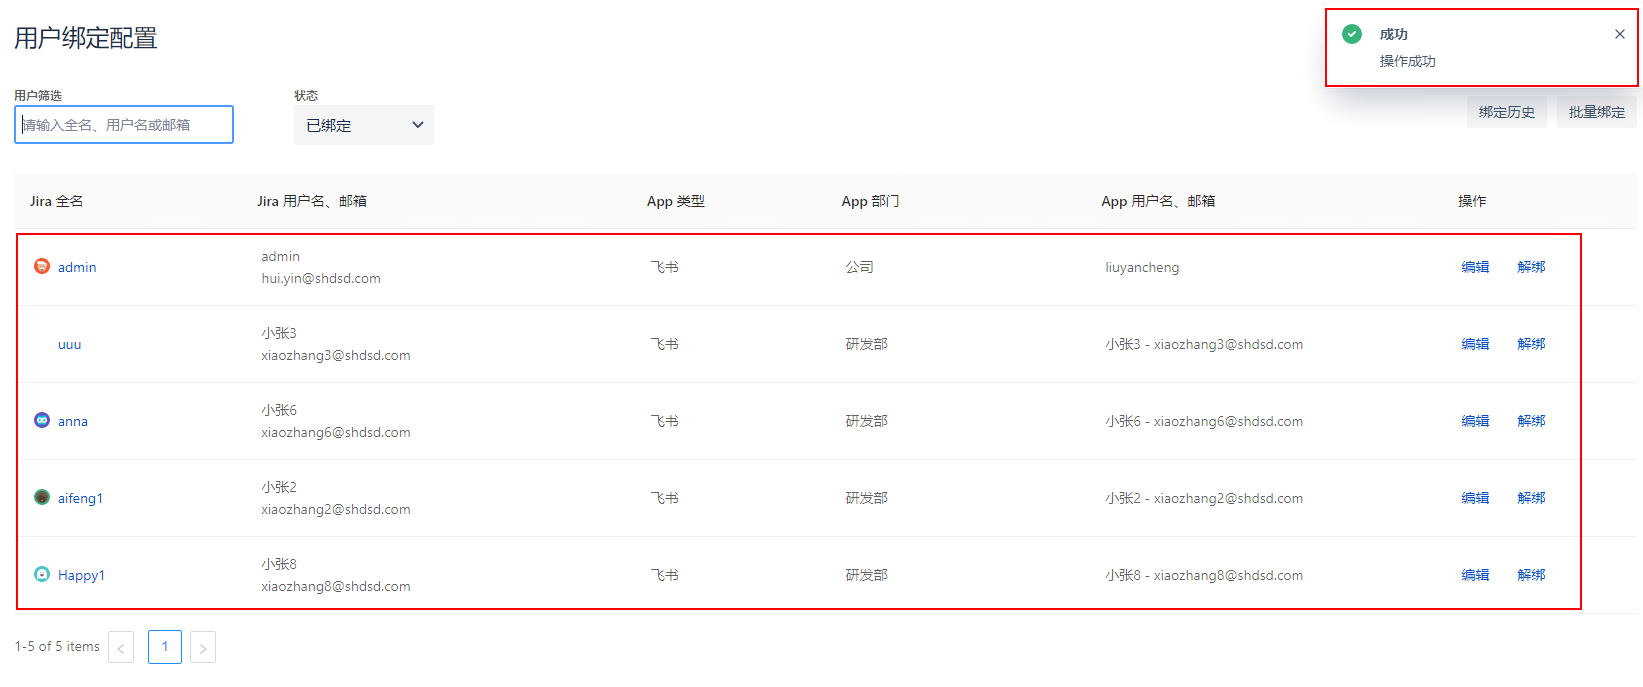Edit the uuu user binding
The image size is (1643, 687).
1475,344
